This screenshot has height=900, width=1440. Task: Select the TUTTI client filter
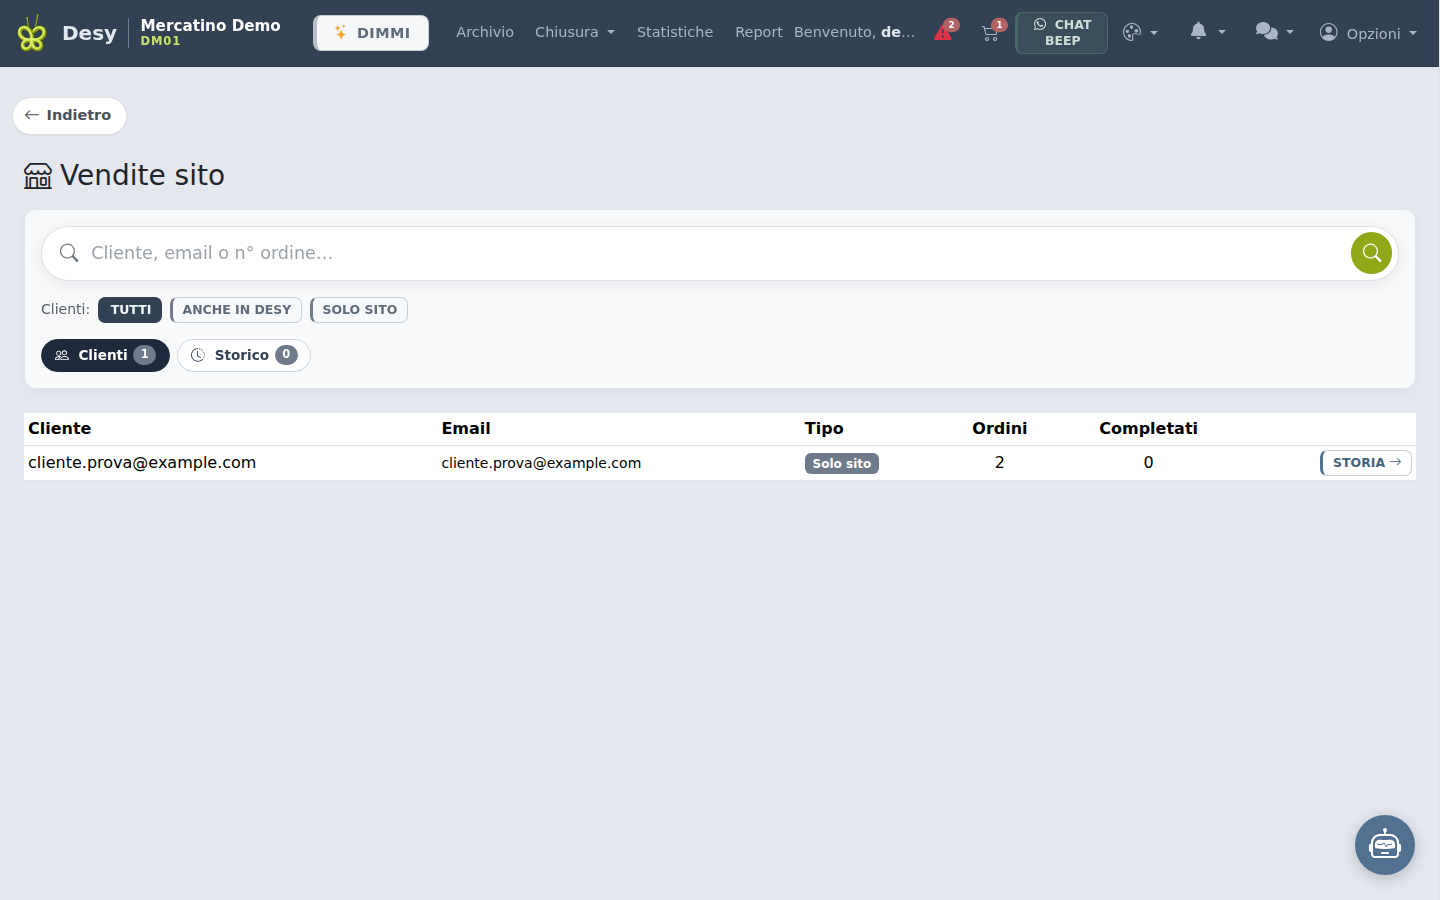130,310
